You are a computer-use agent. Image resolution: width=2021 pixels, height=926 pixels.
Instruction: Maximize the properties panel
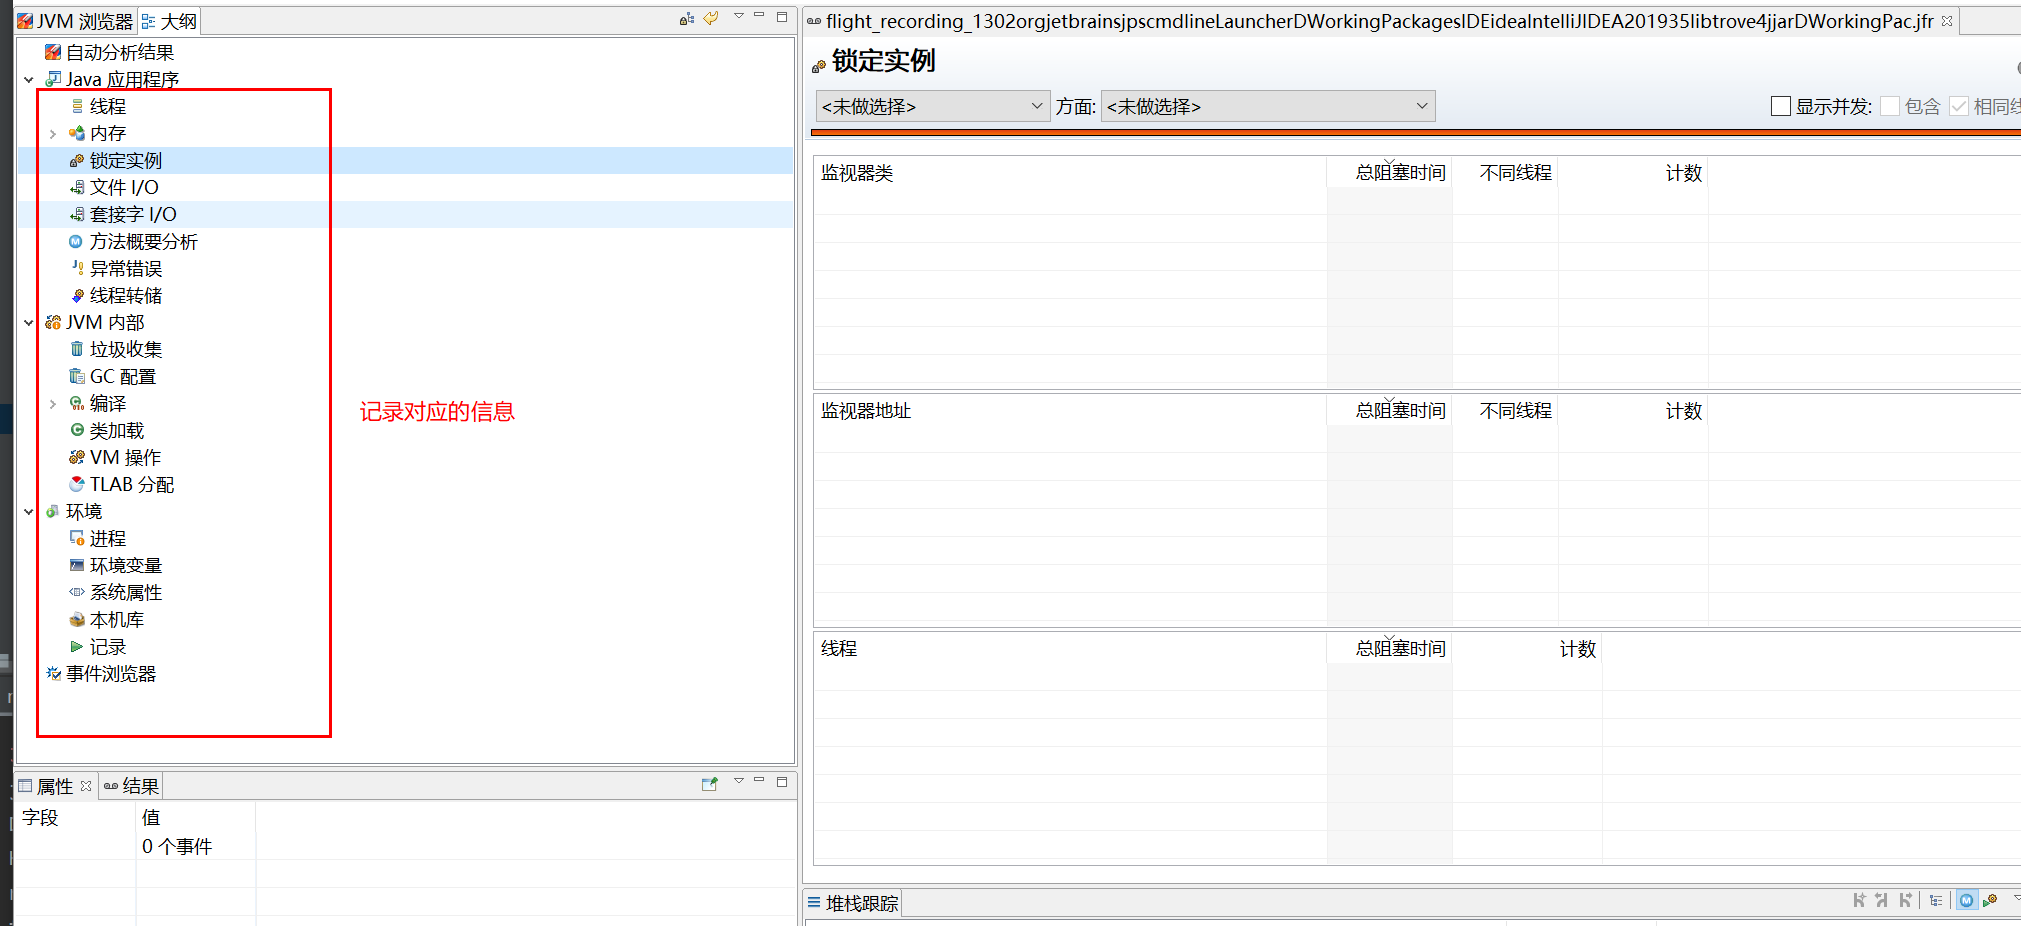(x=782, y=781)
